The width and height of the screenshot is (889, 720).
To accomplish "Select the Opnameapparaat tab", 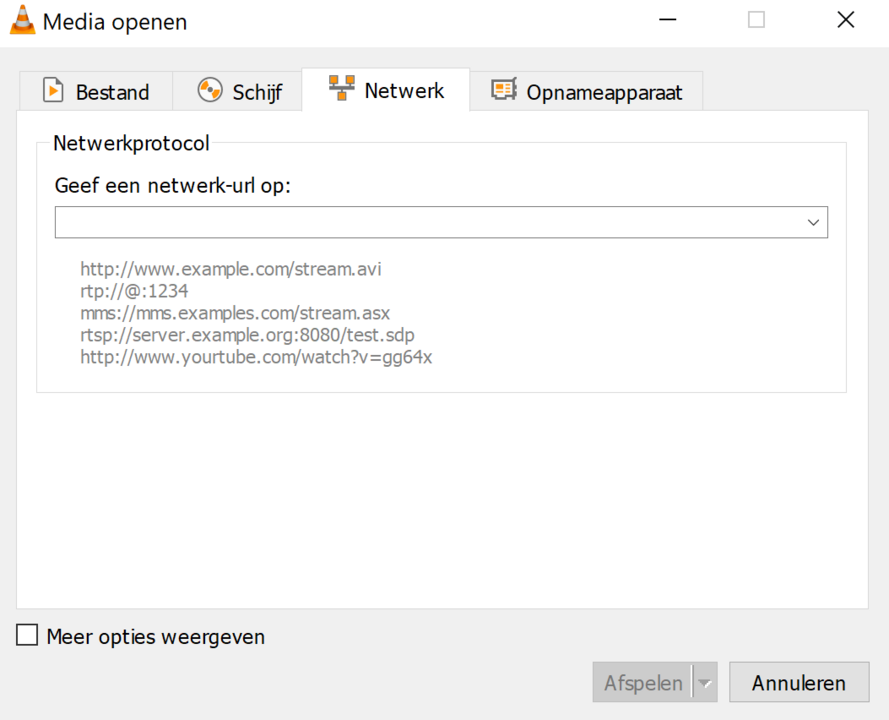I will 587,92.
